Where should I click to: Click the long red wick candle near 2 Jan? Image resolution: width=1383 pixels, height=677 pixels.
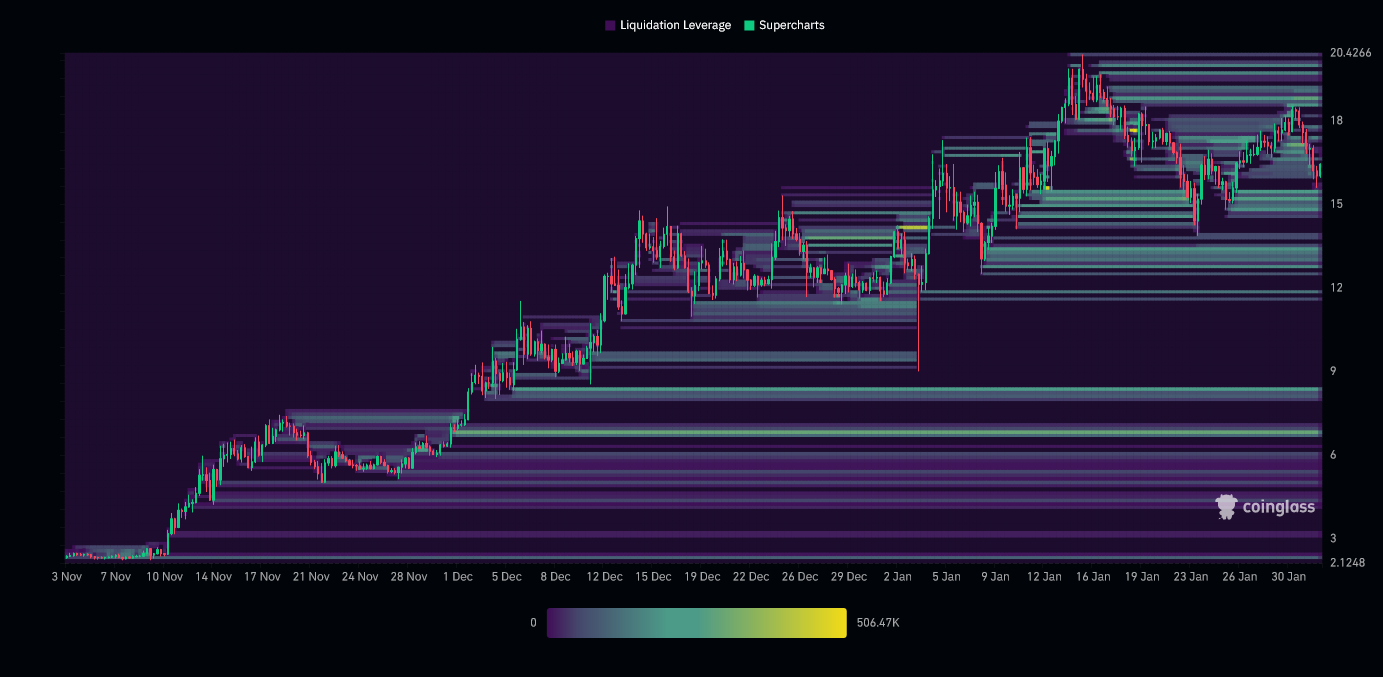917,330
